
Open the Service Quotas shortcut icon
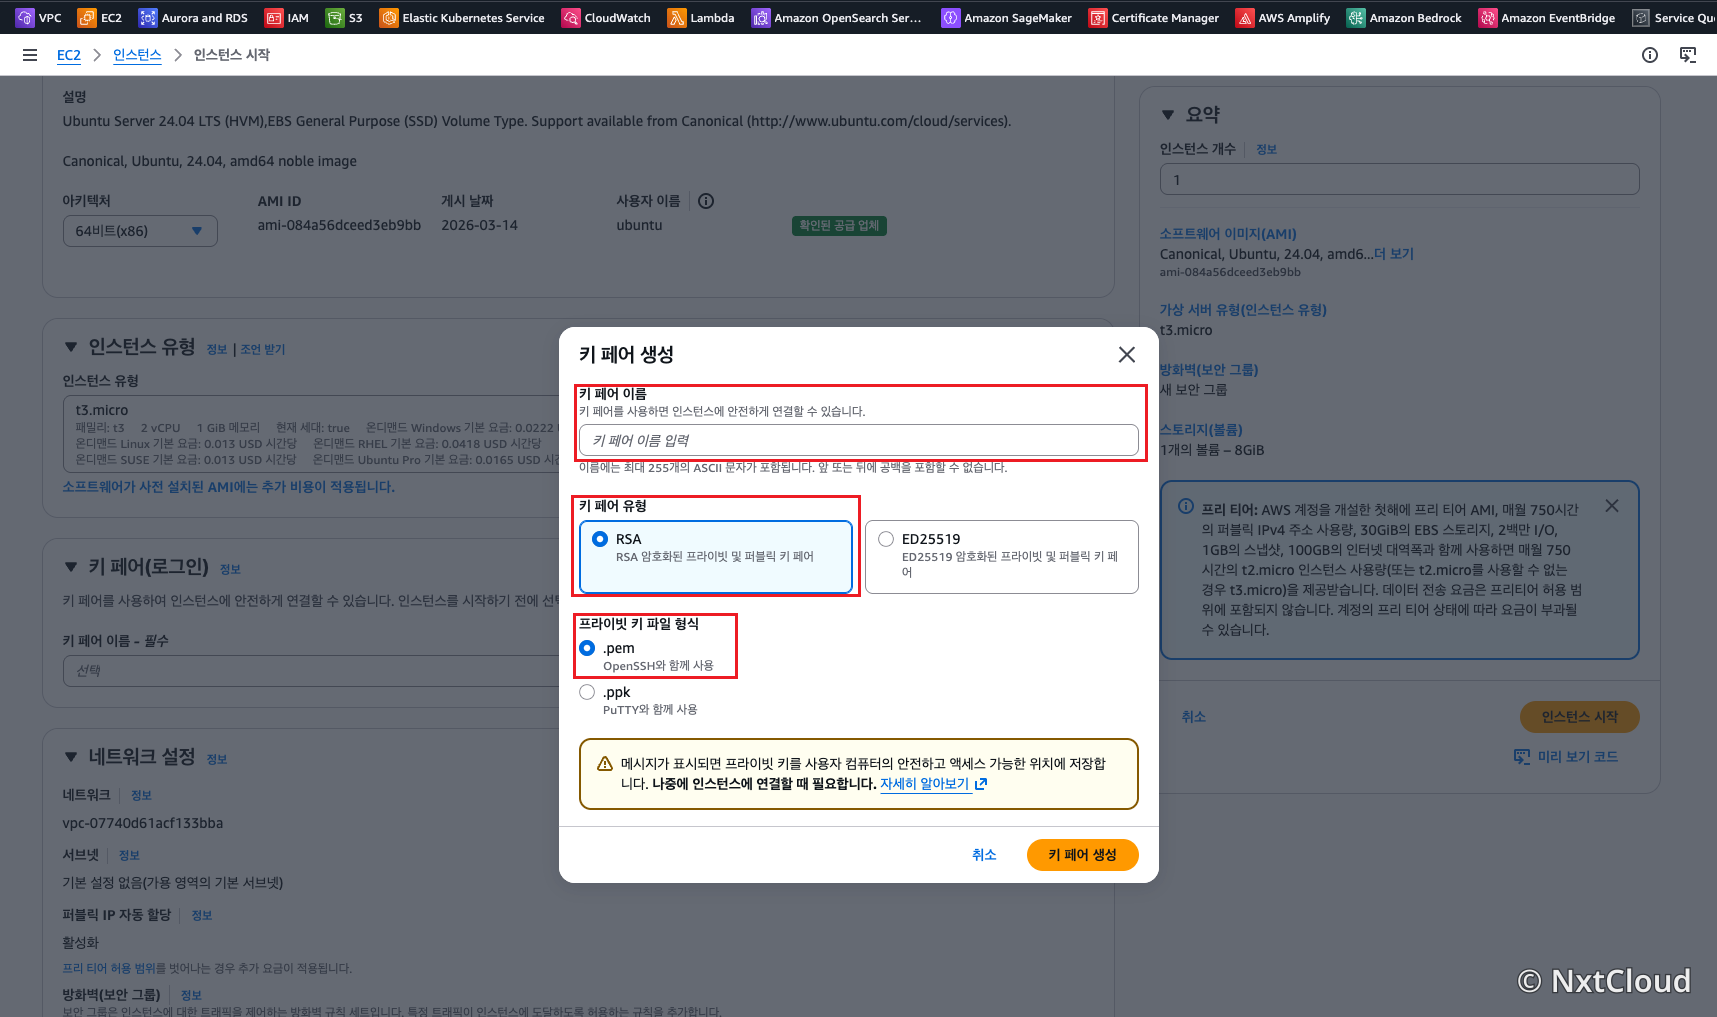(1641, 17)
